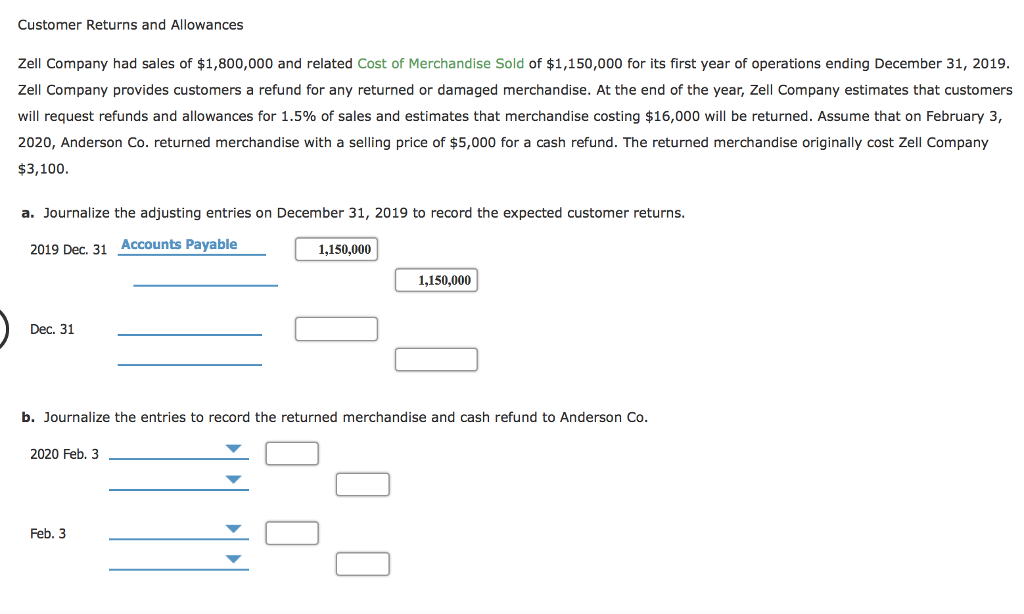
Task: Click the credit amount box for 2020 Feb. 3
Action: [x=362, y=484]
